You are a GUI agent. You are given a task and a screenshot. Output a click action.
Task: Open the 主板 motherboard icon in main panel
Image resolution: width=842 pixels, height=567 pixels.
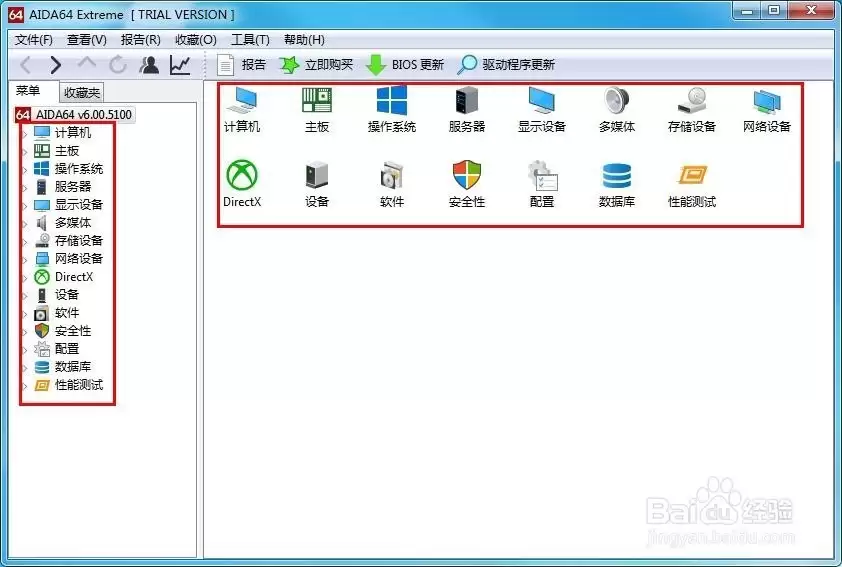[x=317, y=110]
